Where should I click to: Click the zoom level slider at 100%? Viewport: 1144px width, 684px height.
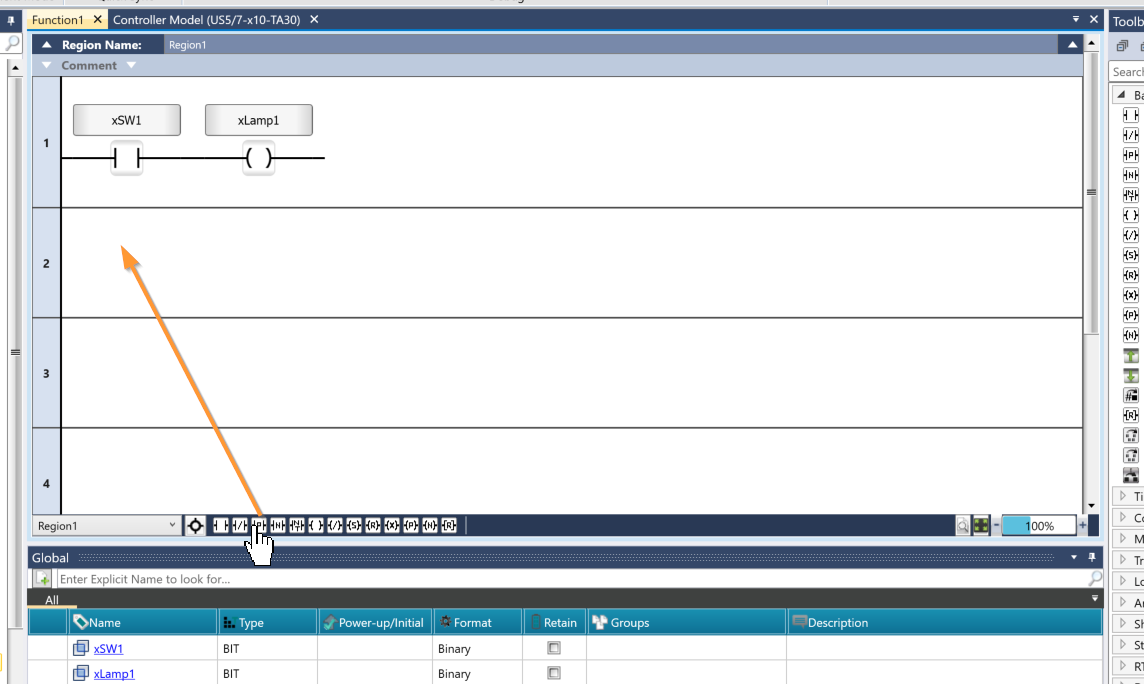coord(1038,526)
